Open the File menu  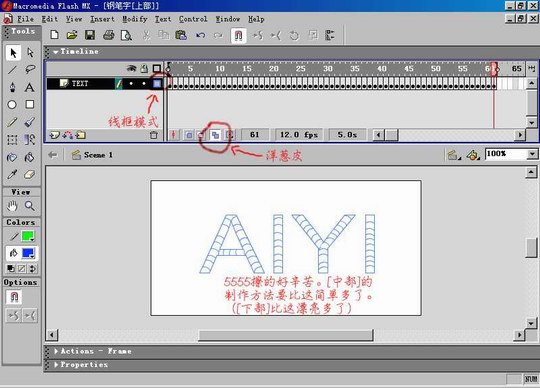point(25,19)
